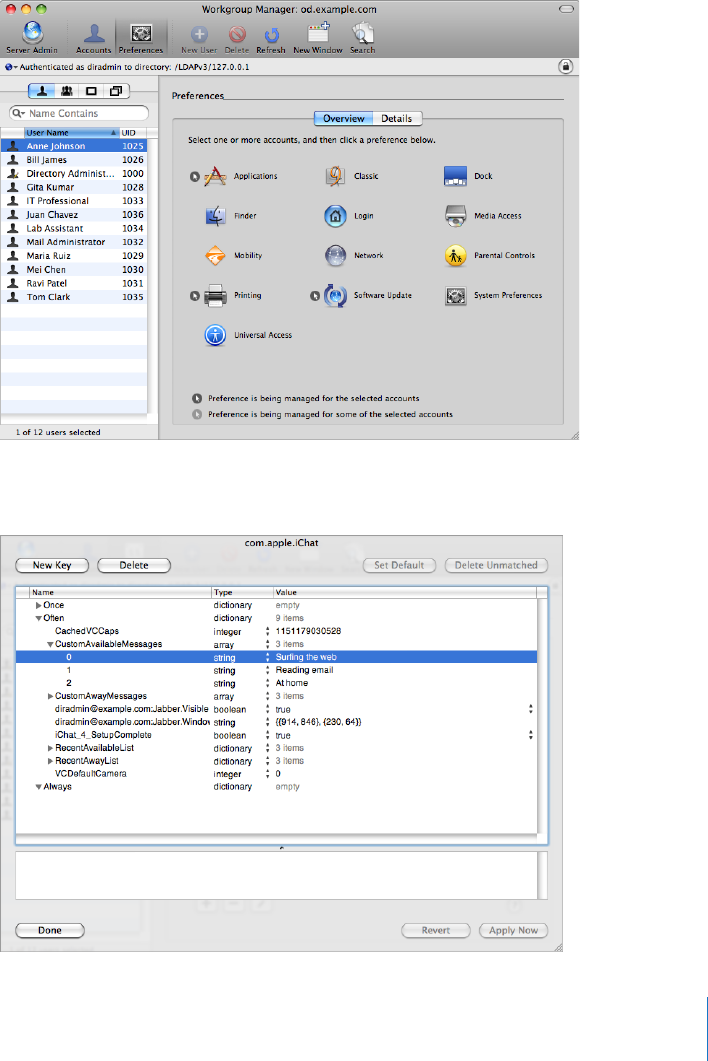Expand the RecentAvailableList dictionary
The height and width of the screenshot is (1061, 708).
coord(50,748)
